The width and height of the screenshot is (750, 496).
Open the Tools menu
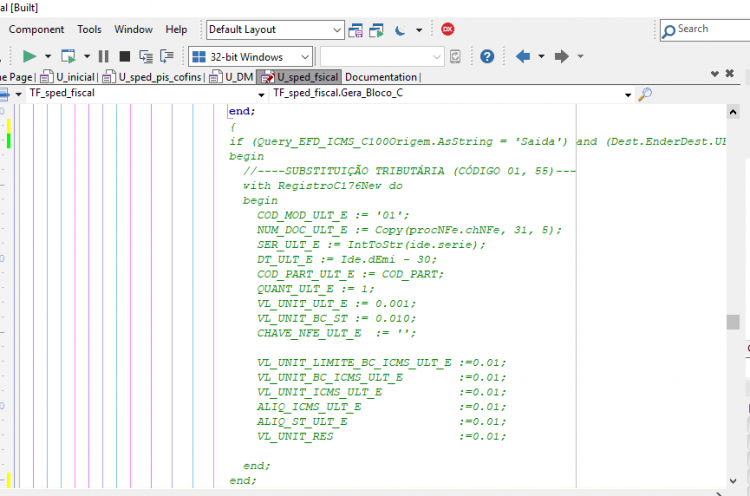(89, 29)
